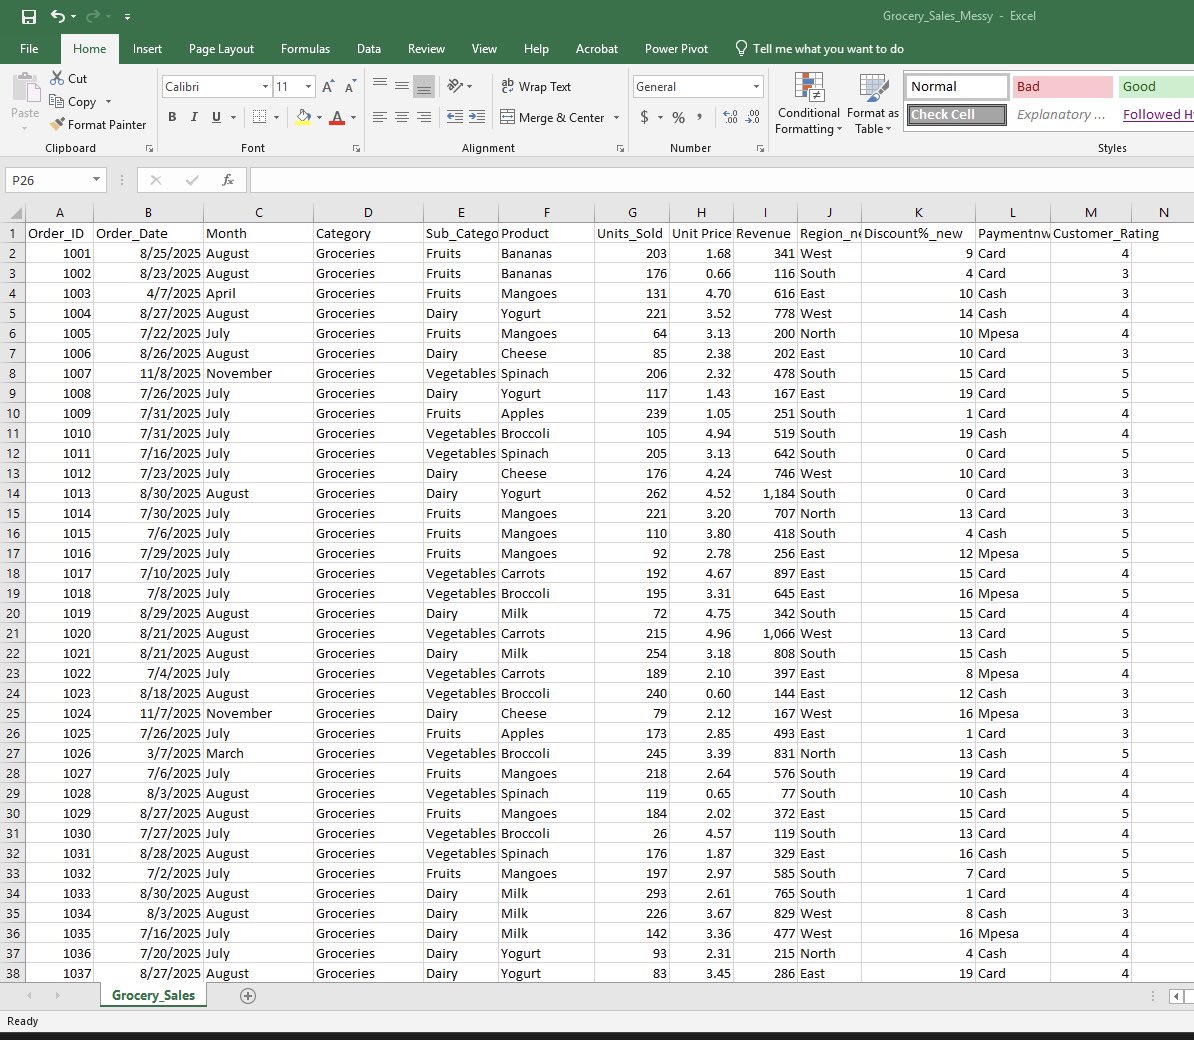Image resolution: width=1194 pixels, height=1040 pixels.
Task: Open Format as Table menu
Action: 873,104
